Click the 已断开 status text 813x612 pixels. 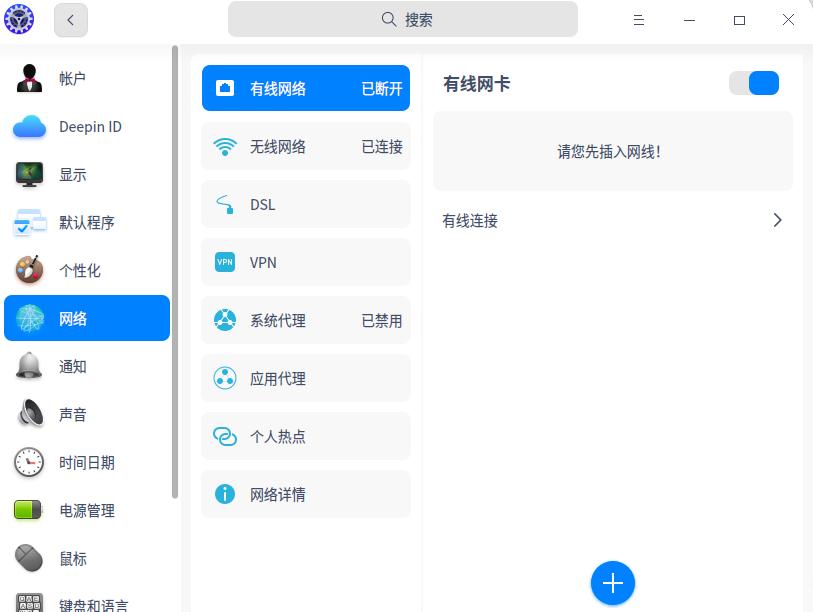382,89
